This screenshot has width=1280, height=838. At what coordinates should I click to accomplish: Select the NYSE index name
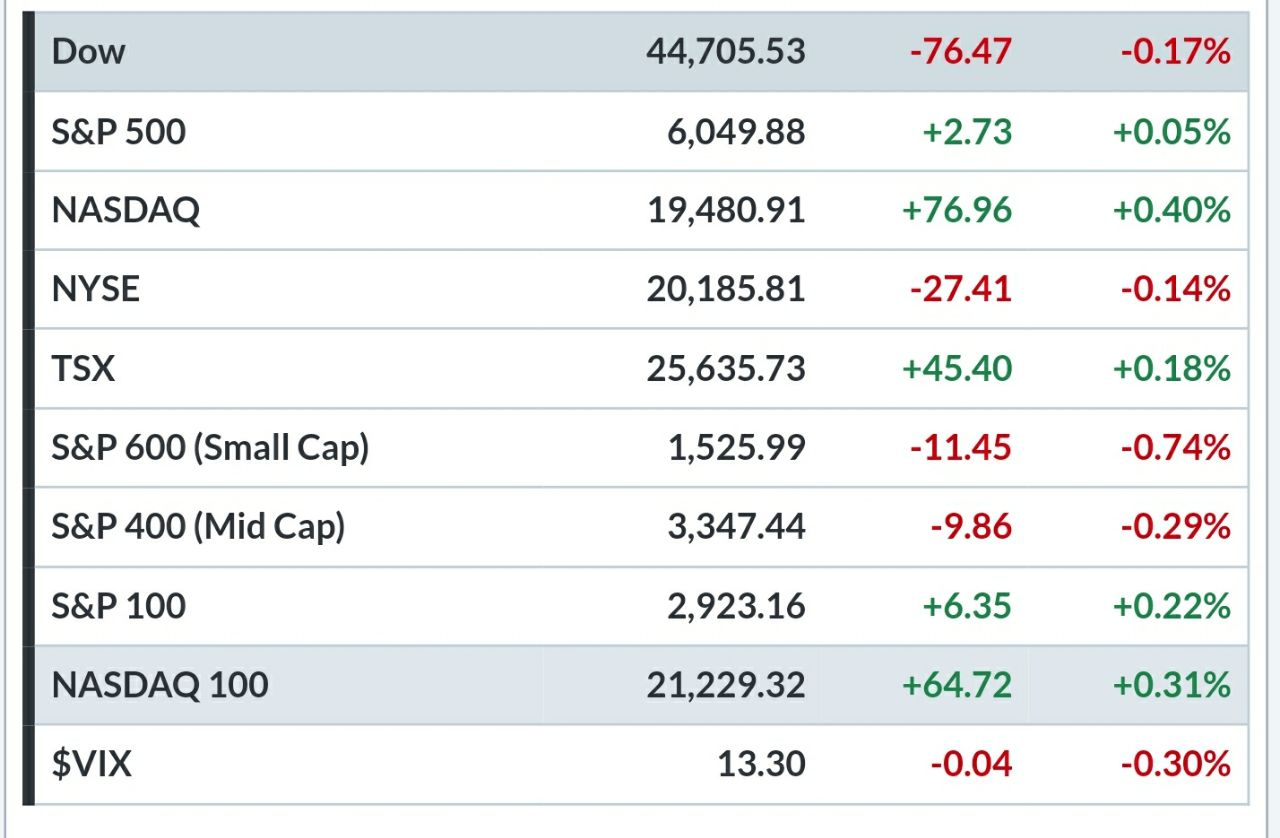(95, 289)
